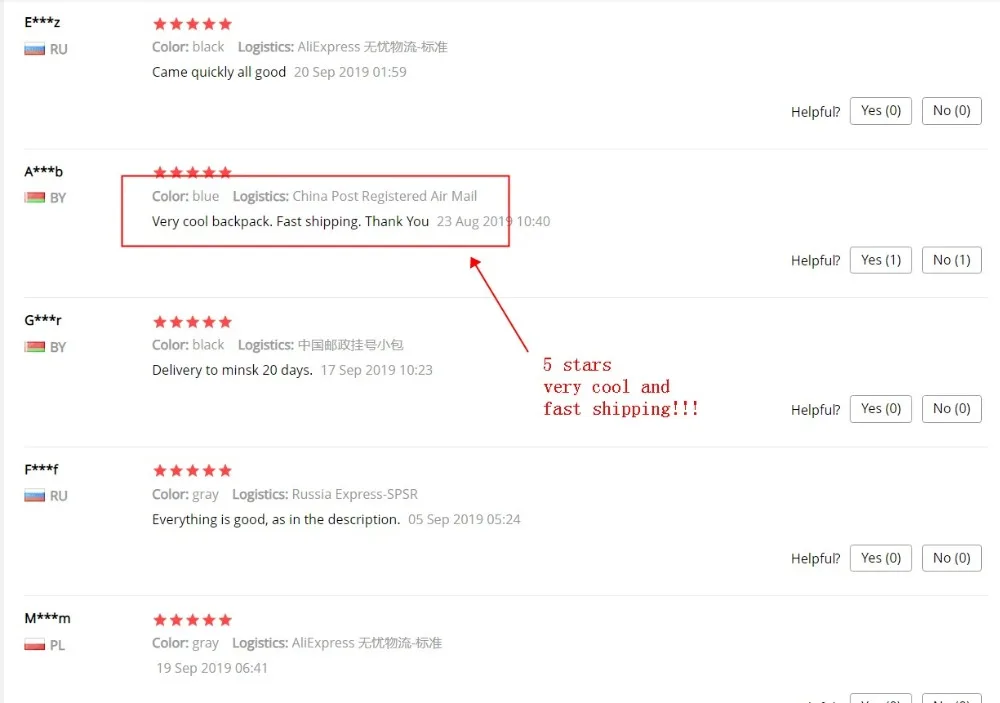Vote Yes (0) on the Minsk delivery review
This screenshot has height=703, width=1000.
880,409
